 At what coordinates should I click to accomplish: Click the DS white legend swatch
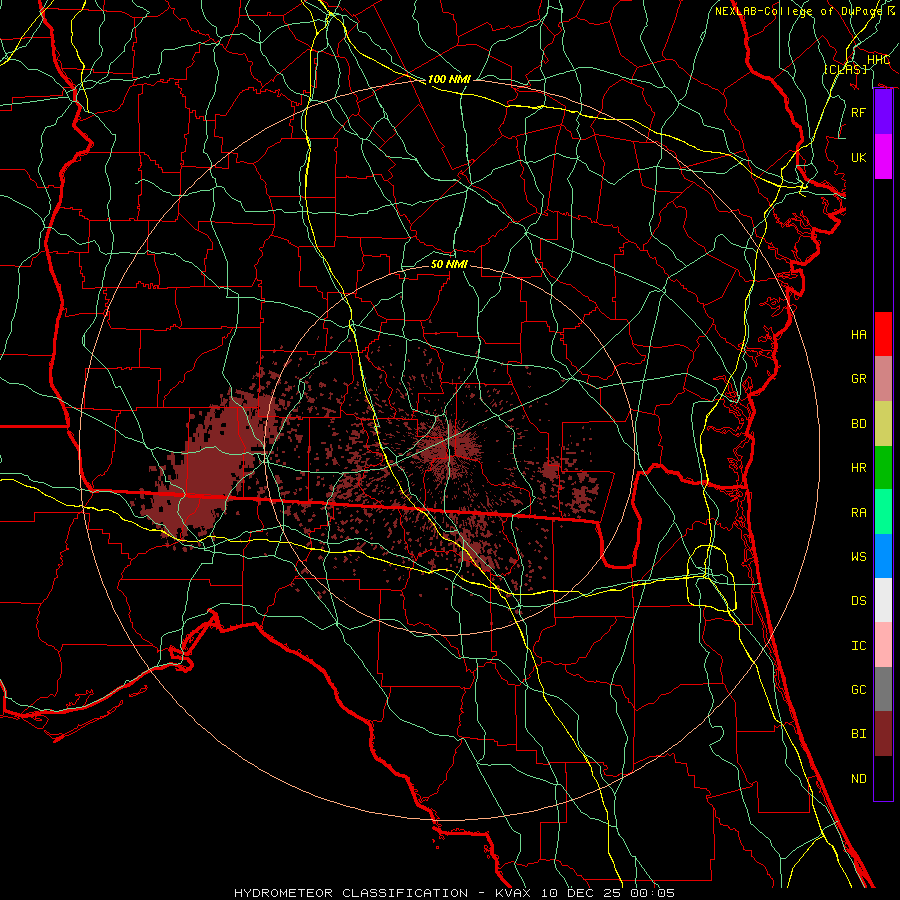pyautogui.click(x=883, y=600)
